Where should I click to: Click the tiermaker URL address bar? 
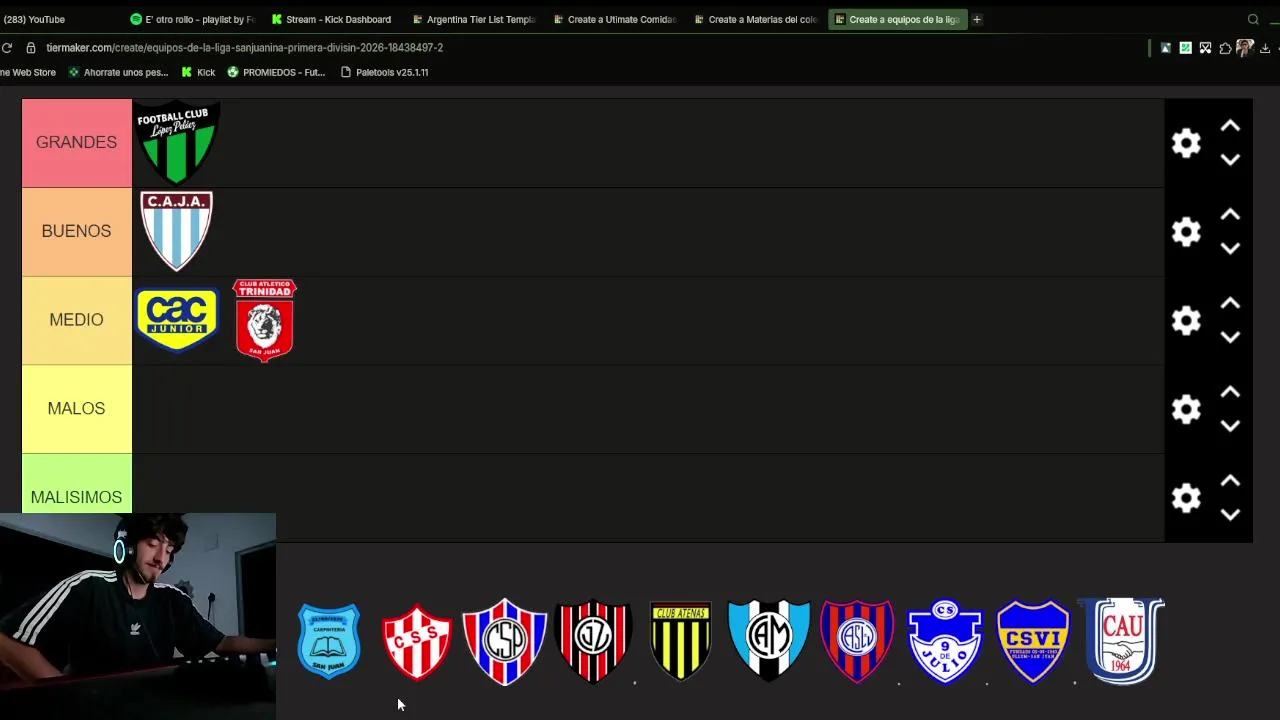click(x=244, y=47)
